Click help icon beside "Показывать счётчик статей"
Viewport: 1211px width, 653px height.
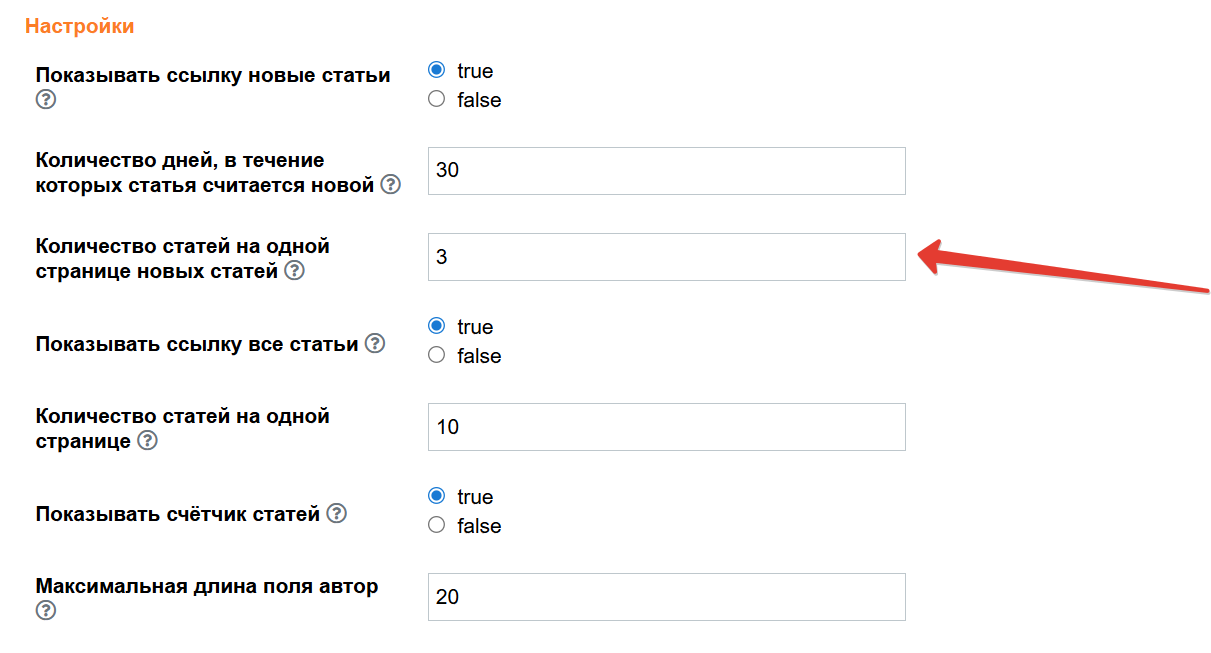pyautogui.click(x=337, y=513)
